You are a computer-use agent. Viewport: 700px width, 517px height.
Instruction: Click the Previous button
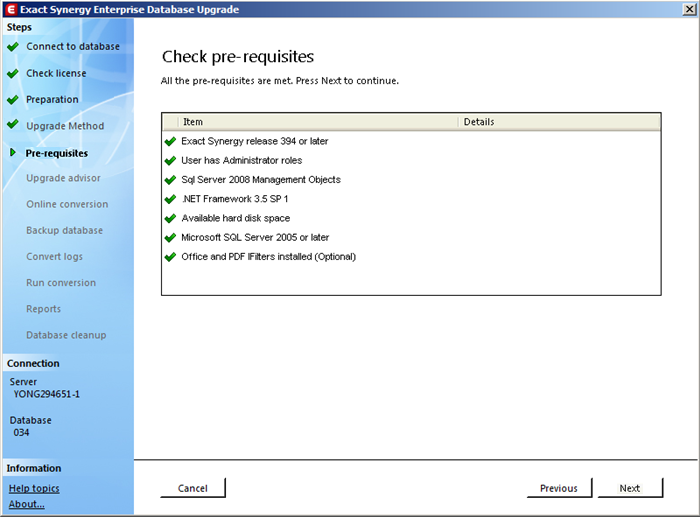click(559, 488)
